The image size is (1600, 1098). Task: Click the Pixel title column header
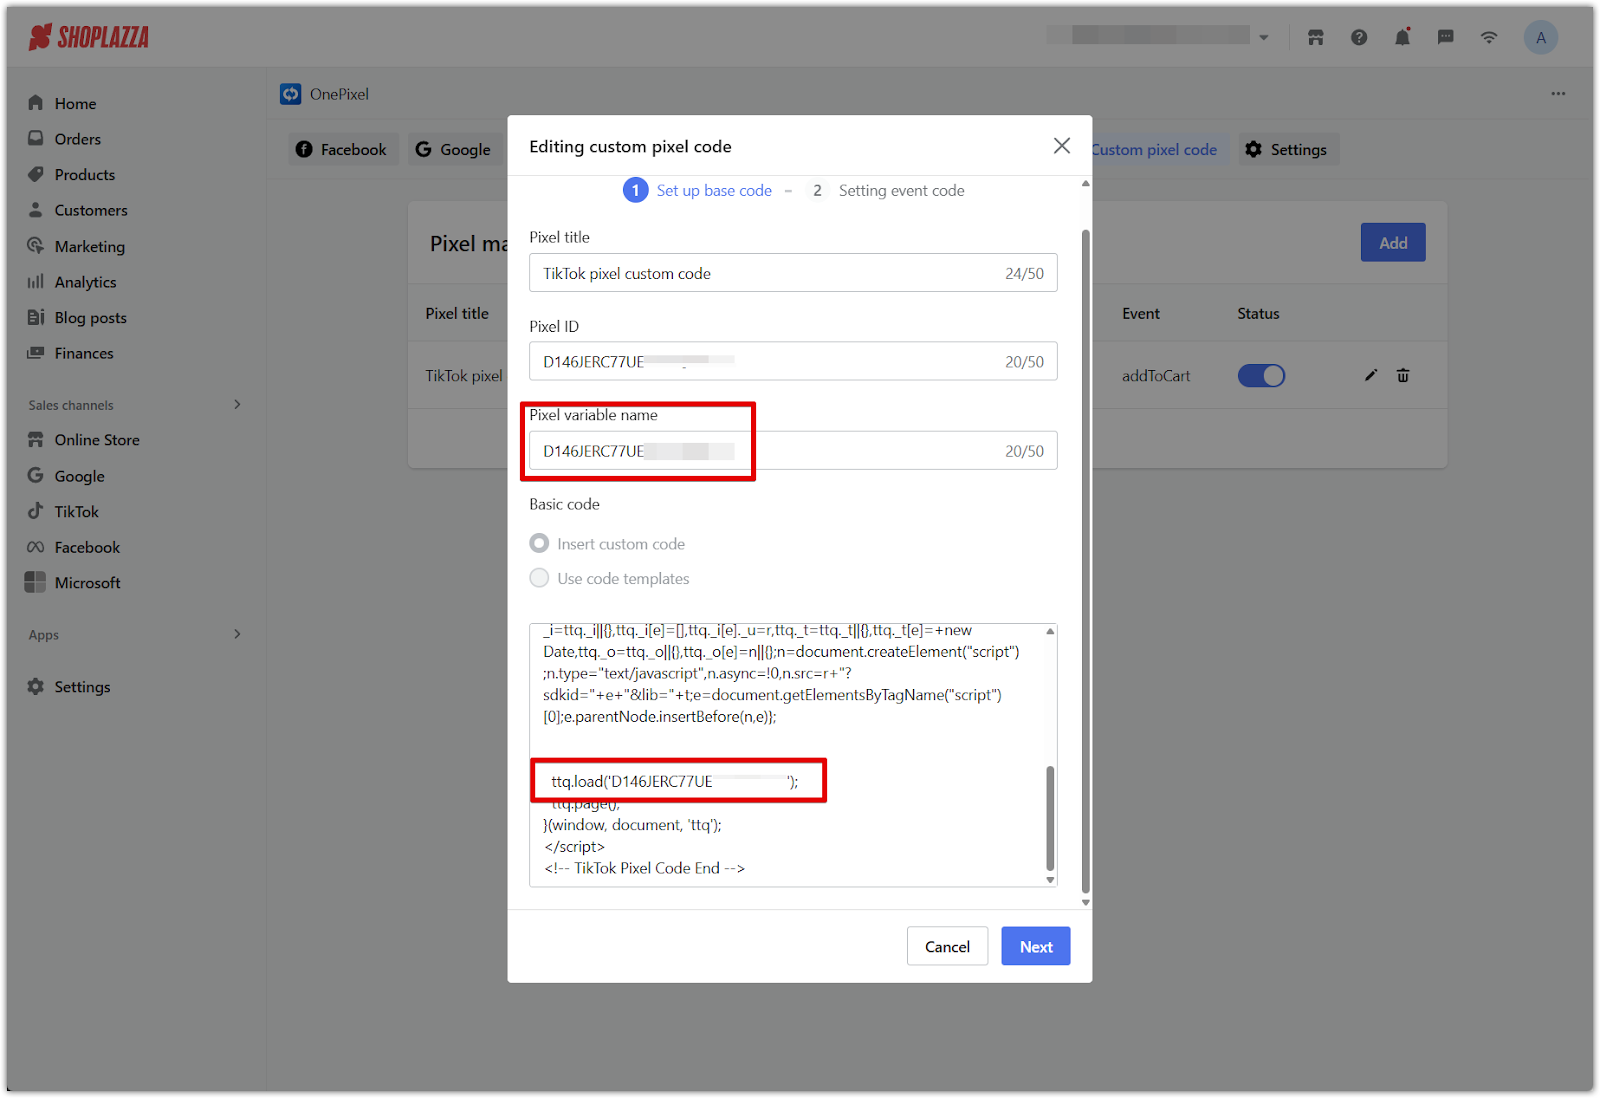[457, 314]
